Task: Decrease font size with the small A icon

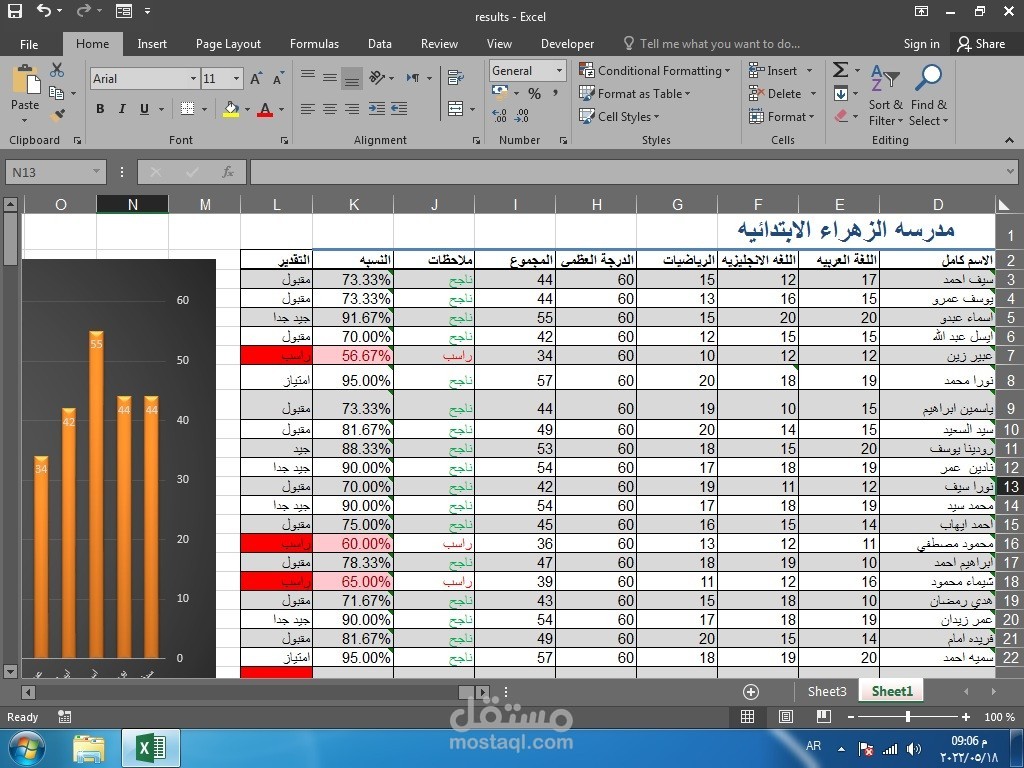Action: 278,78
